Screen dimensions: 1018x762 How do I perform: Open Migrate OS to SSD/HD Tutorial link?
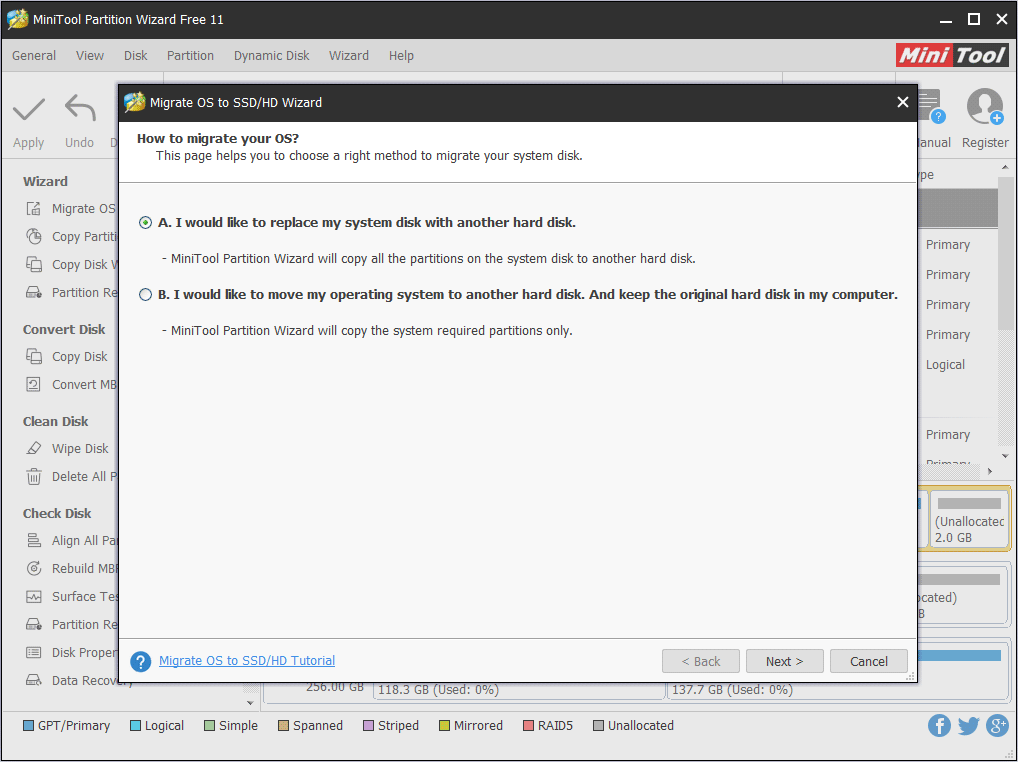(x=247, y=660)
